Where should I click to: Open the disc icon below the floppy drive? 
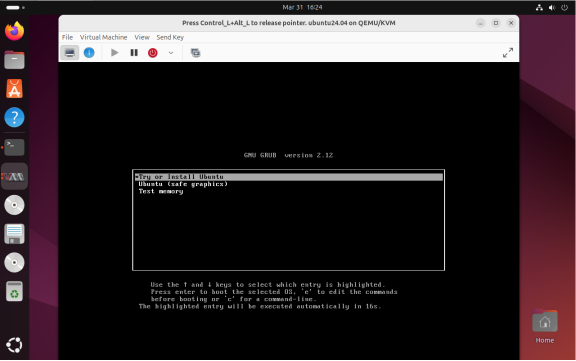14,263
